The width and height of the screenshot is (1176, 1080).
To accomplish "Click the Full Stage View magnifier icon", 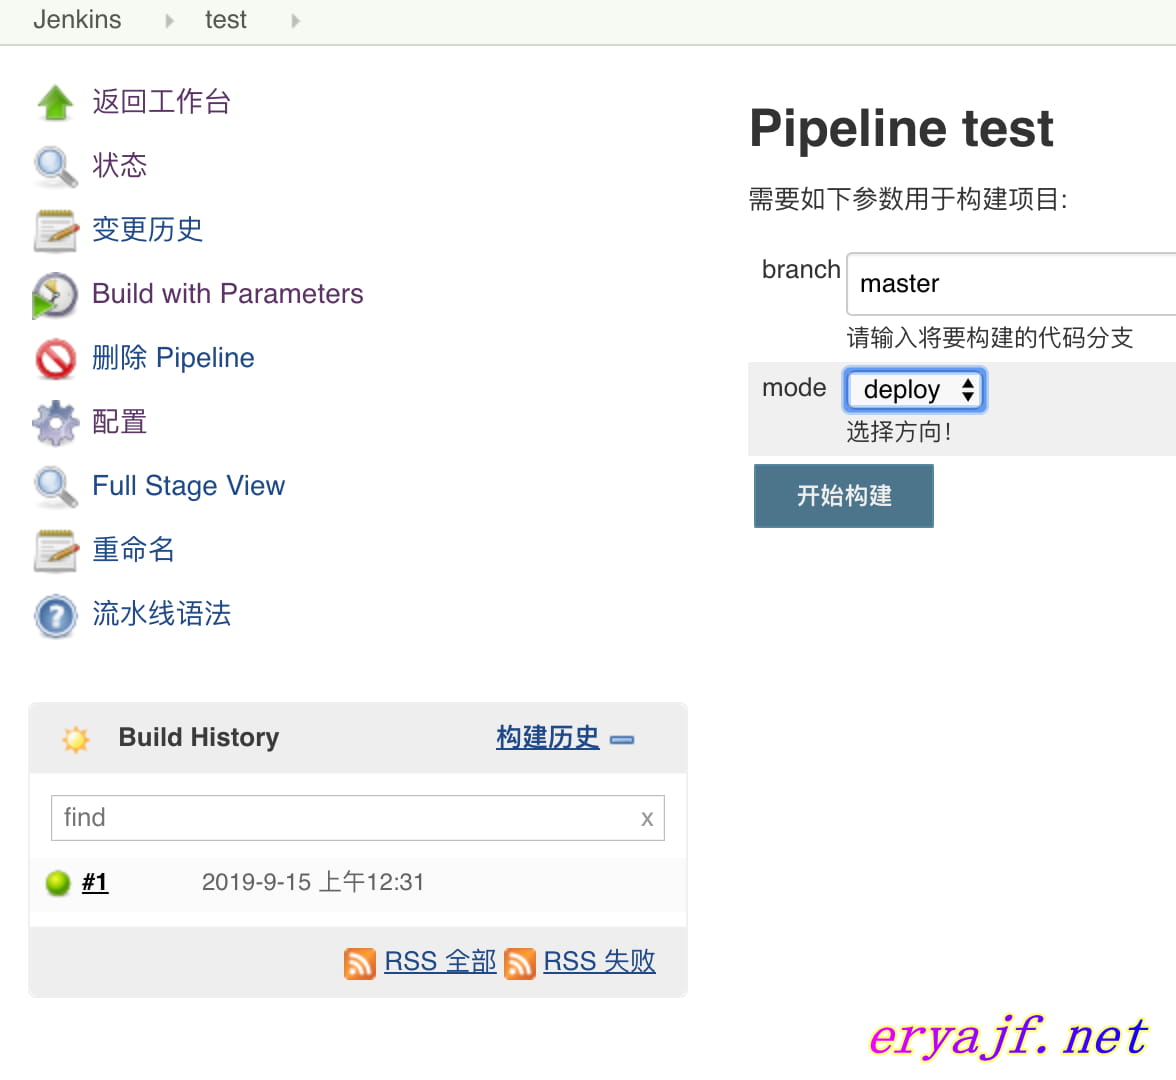I will click(x=55, y=487).
